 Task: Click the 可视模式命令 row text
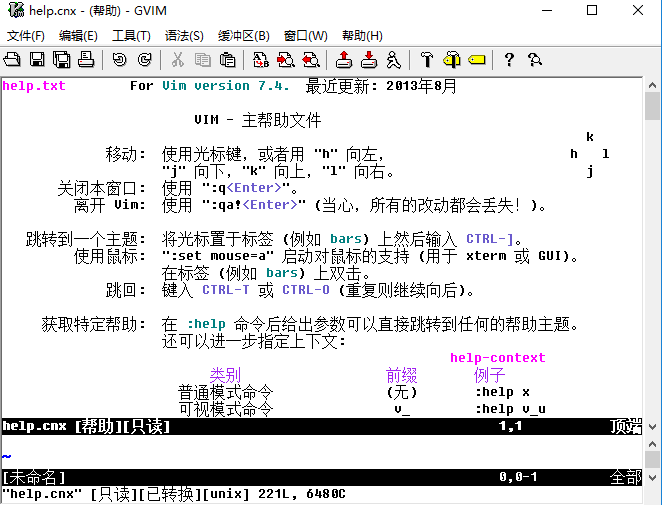coord(225,409)
